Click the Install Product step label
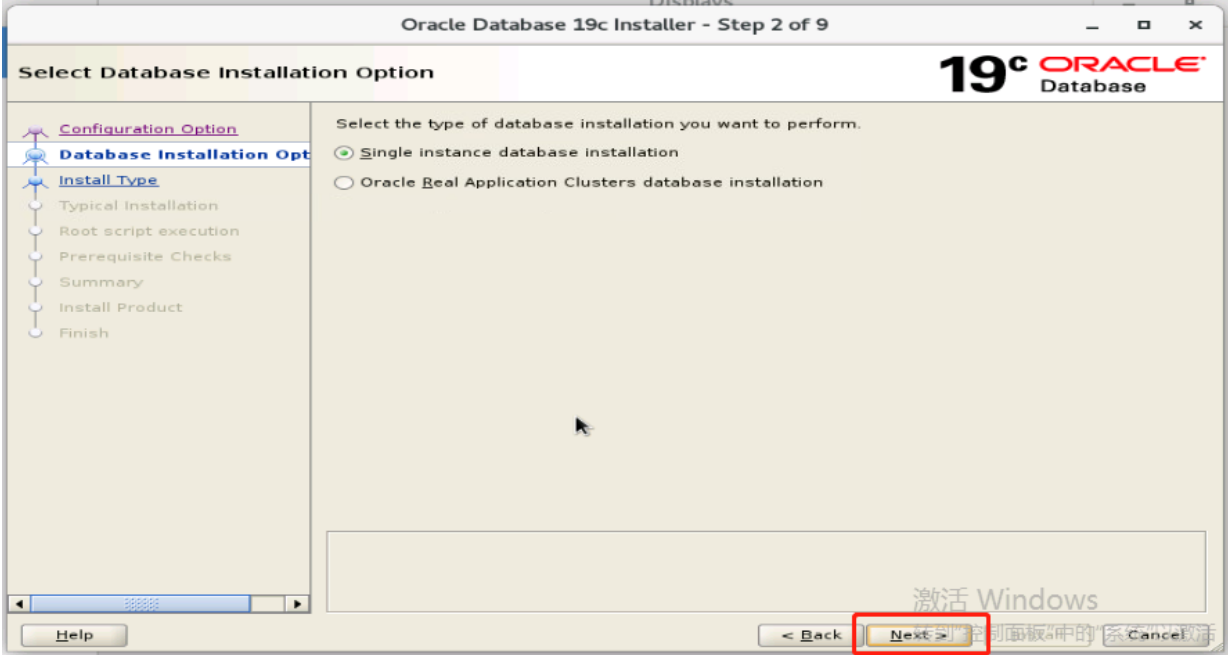 (x=121, y=308)
